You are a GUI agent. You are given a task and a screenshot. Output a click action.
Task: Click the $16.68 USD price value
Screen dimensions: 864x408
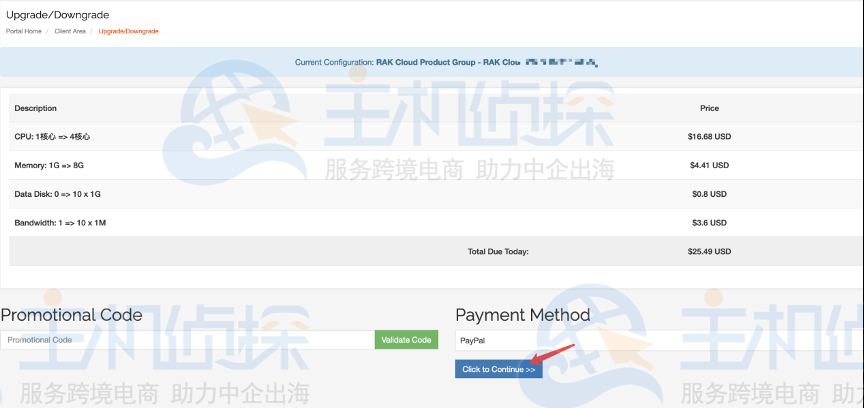click(x=709, y=137)
